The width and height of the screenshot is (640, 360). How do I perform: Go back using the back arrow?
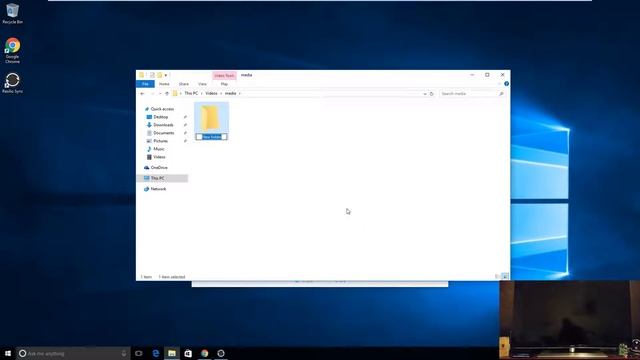coord(142,93)
